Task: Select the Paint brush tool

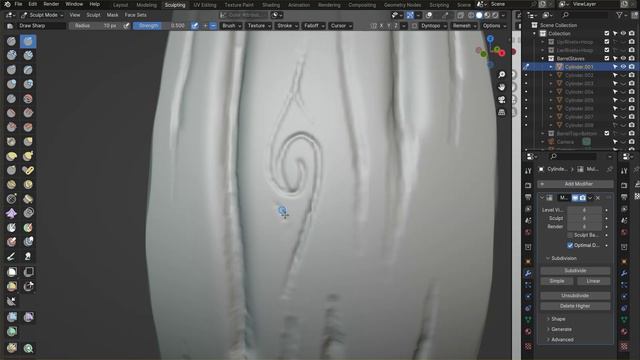Action: coord(11,256)
